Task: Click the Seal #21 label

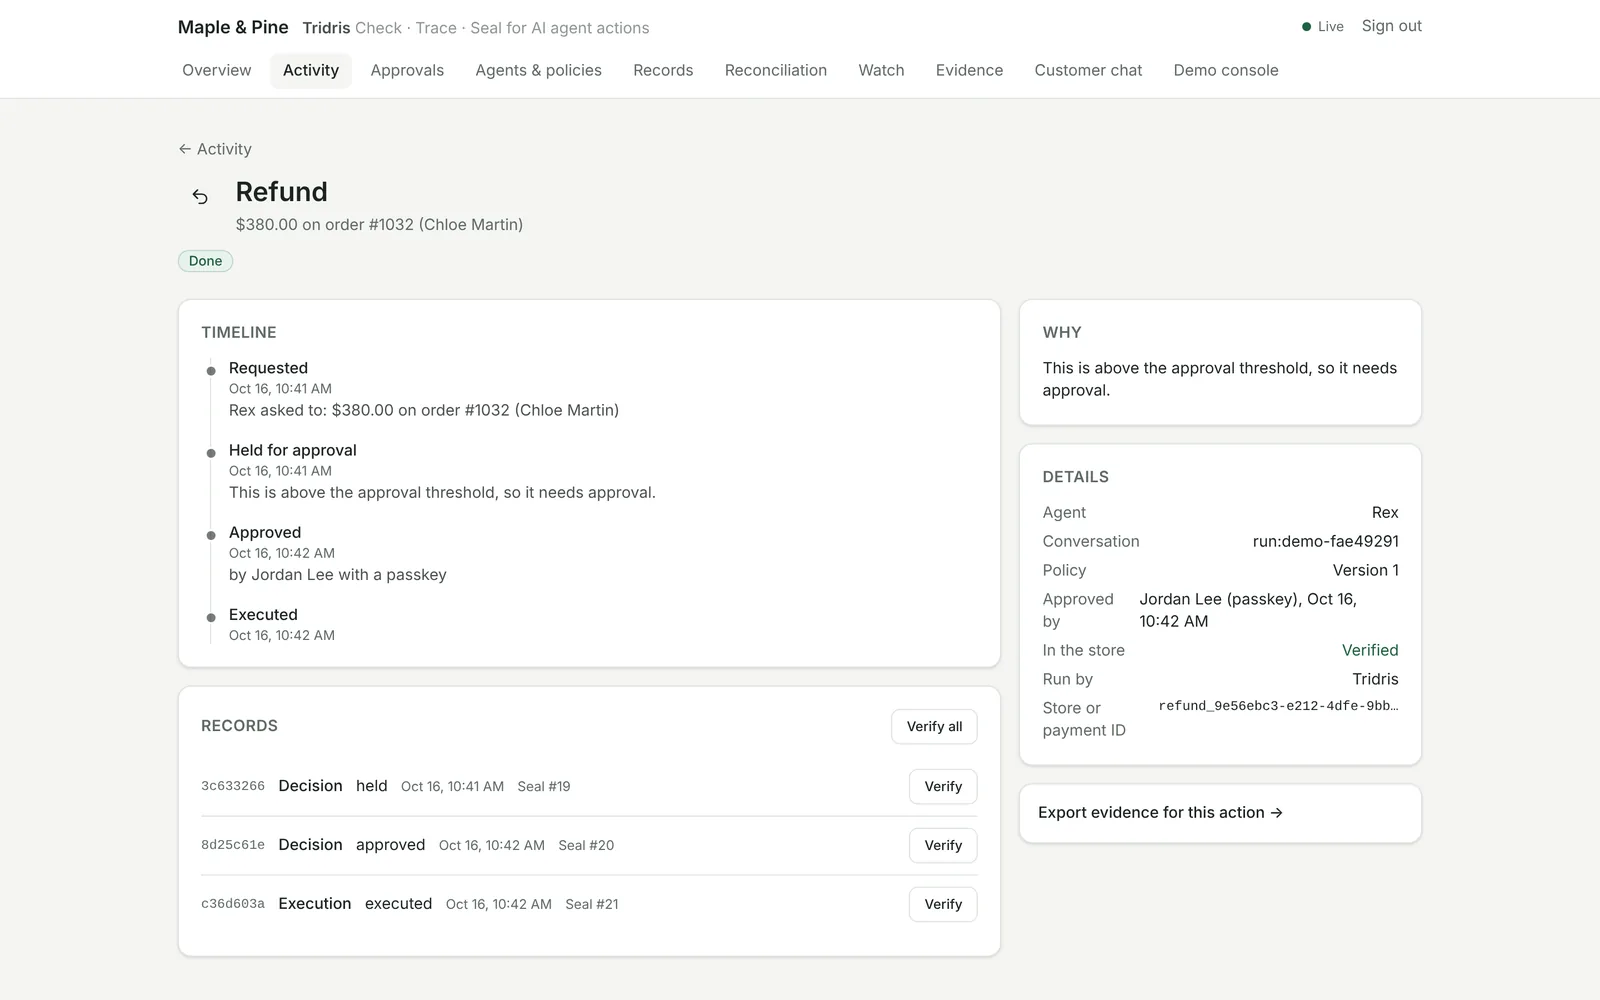Action: (592, 904)
